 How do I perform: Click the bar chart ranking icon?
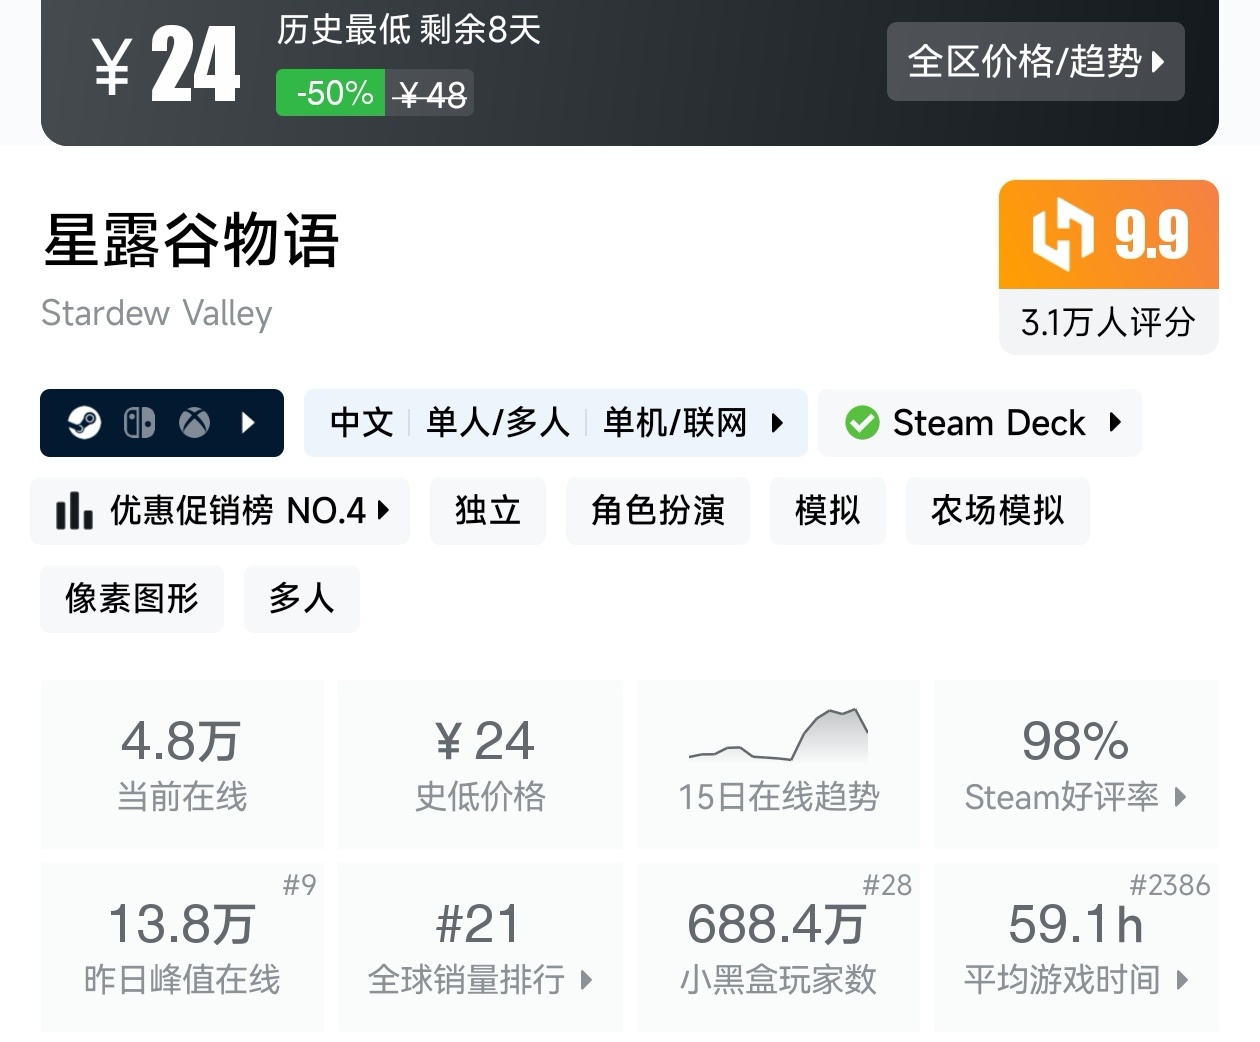tap(74, 510)
